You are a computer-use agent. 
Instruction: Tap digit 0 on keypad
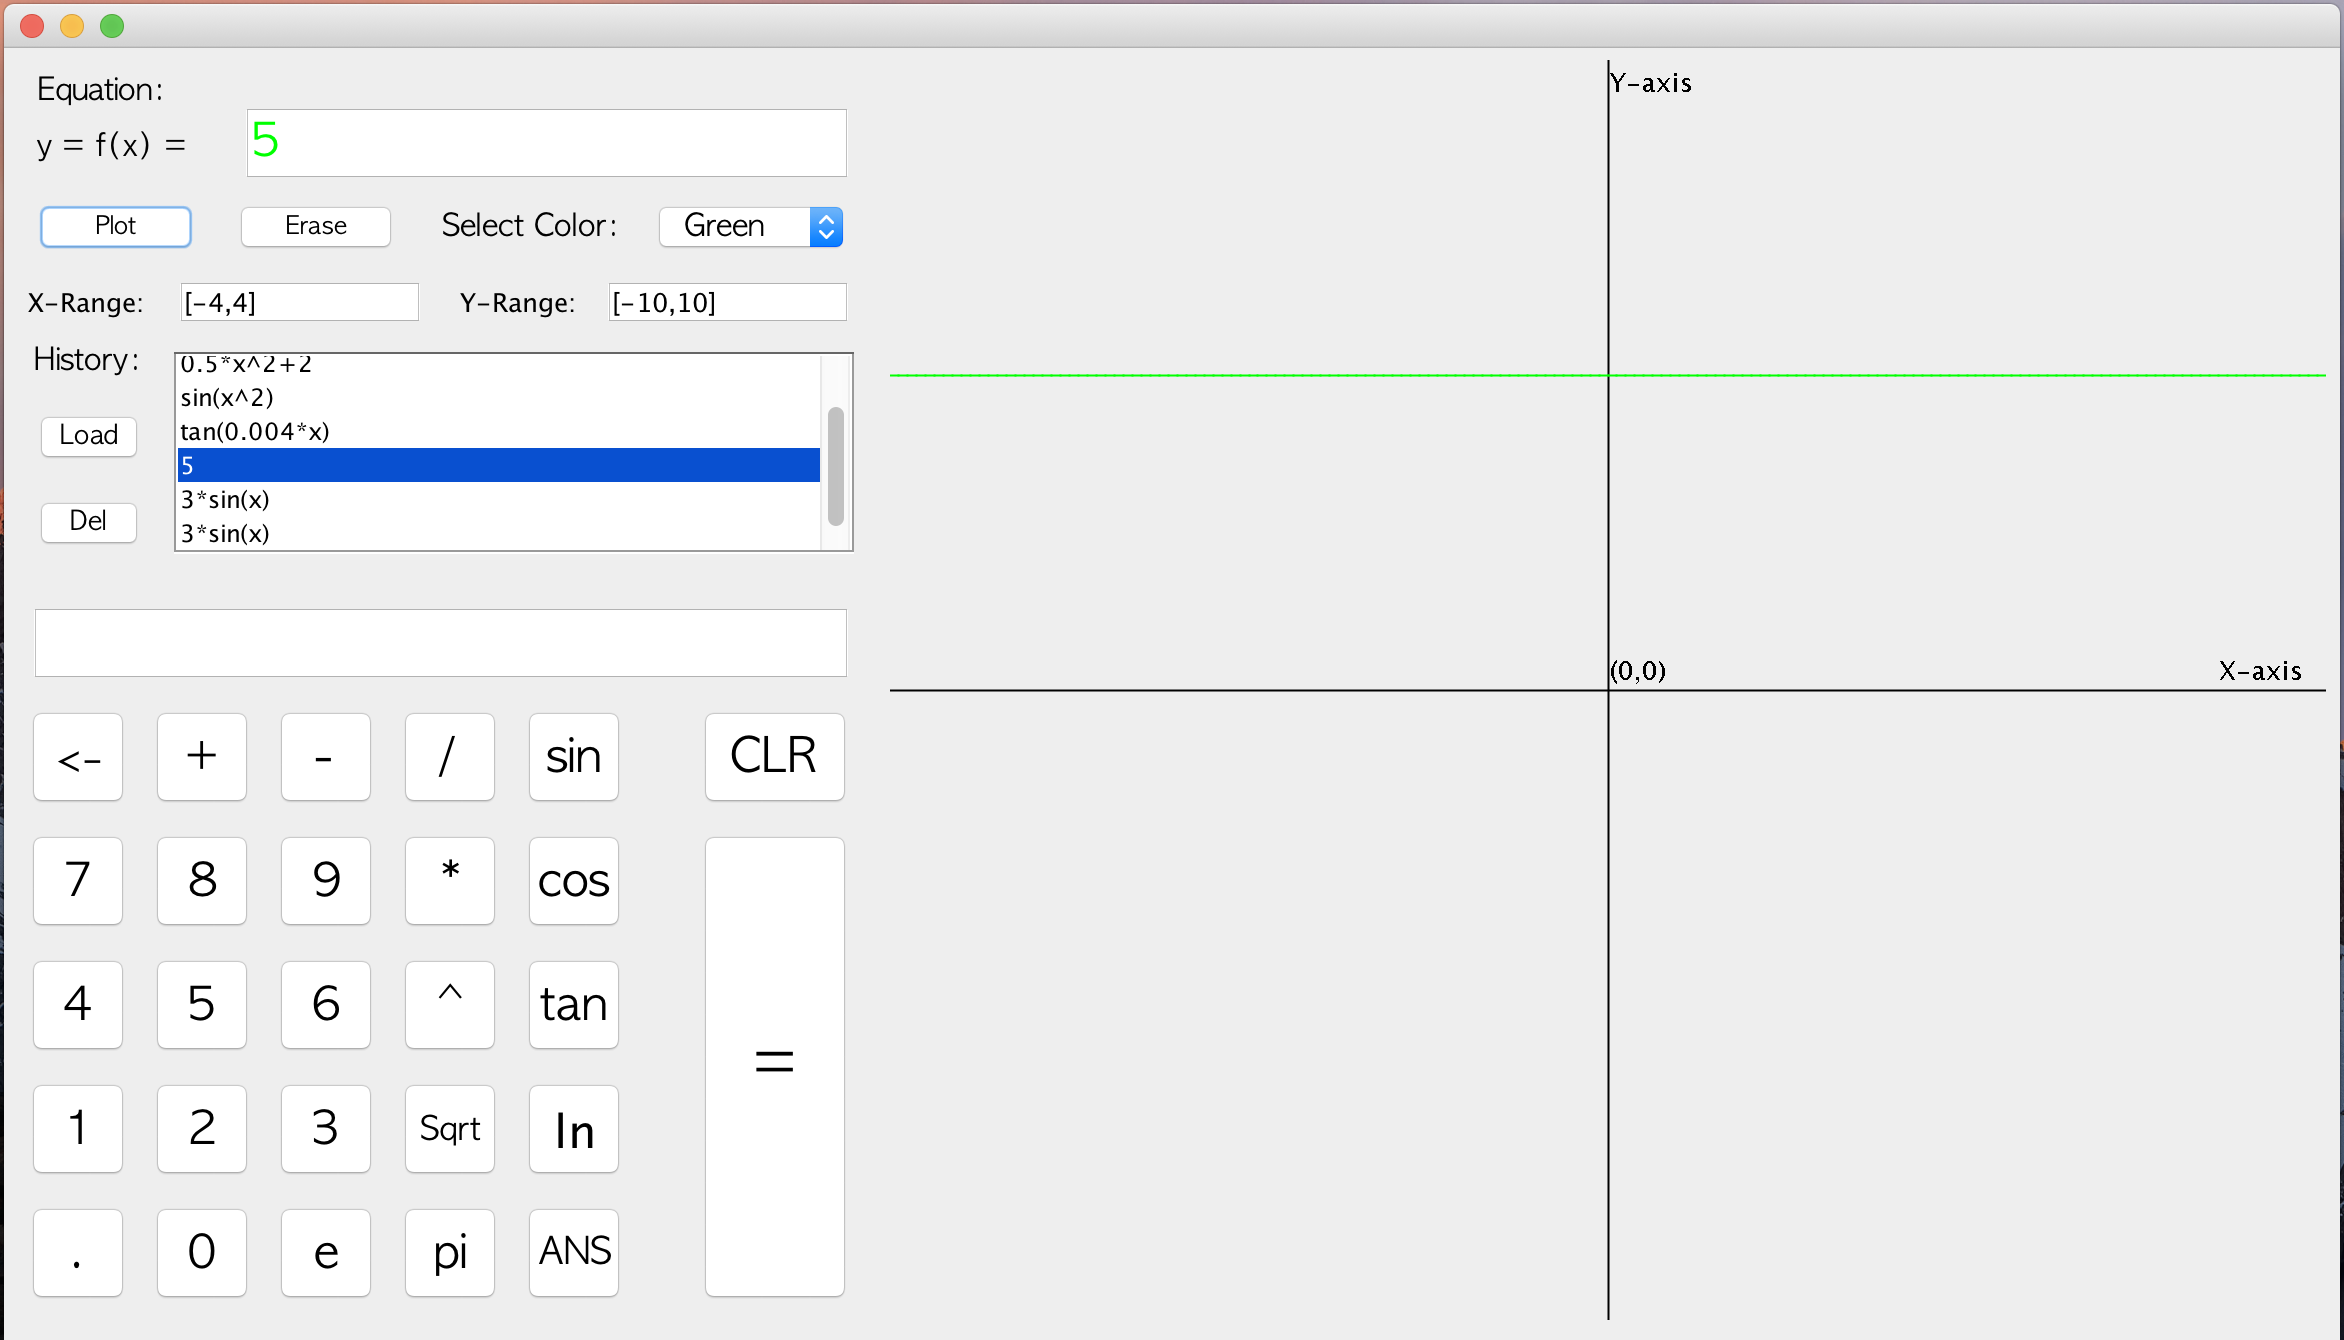[x=202, y=1253]
